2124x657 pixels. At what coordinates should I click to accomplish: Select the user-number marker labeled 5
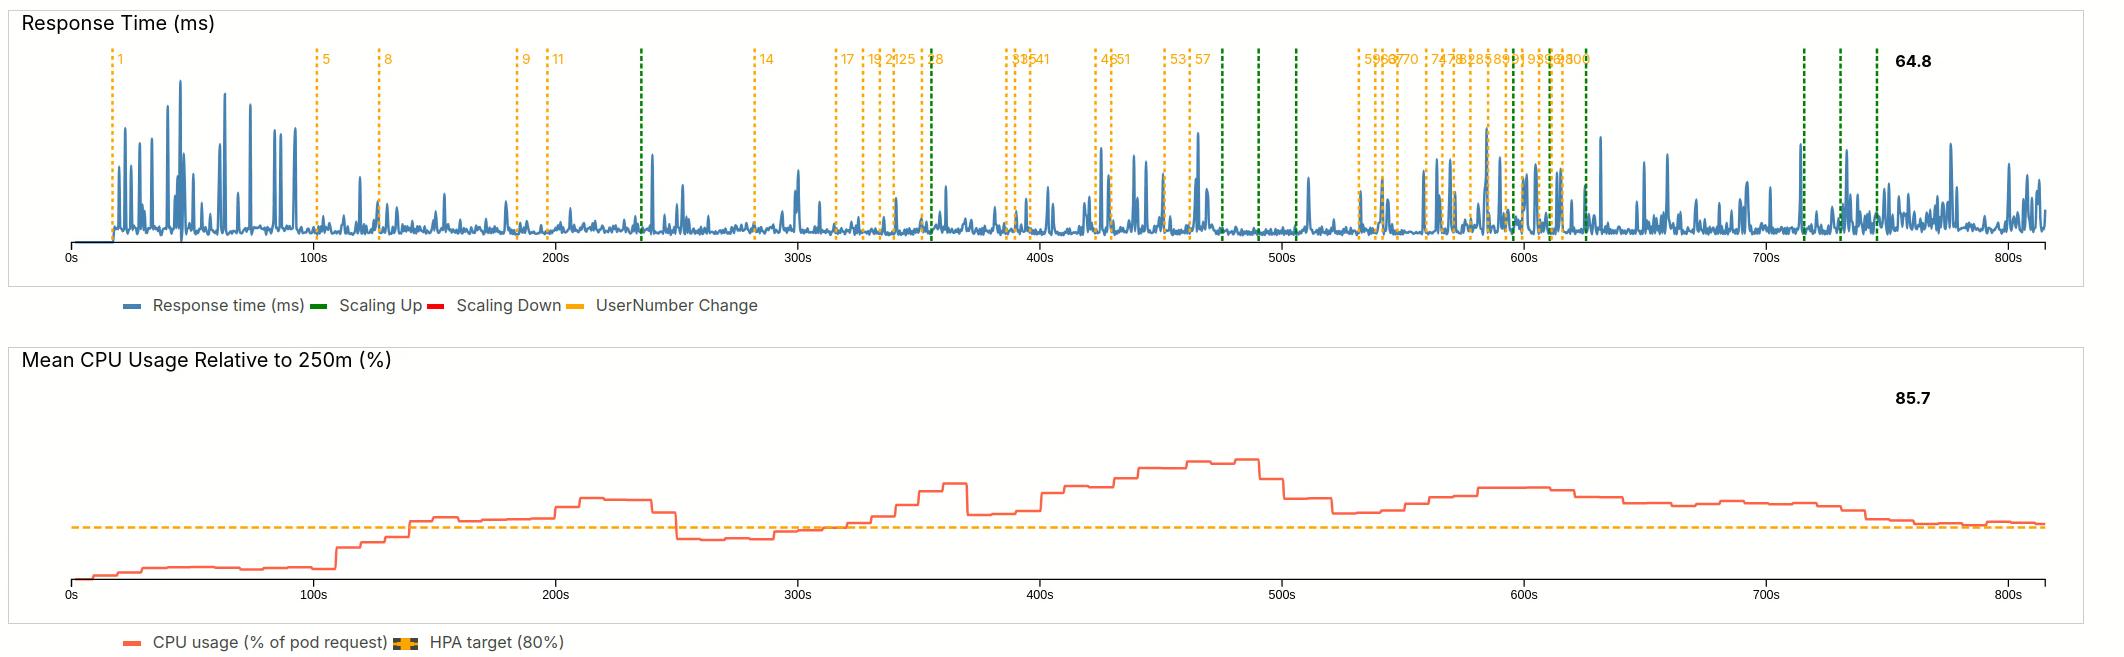click(326, 60)
